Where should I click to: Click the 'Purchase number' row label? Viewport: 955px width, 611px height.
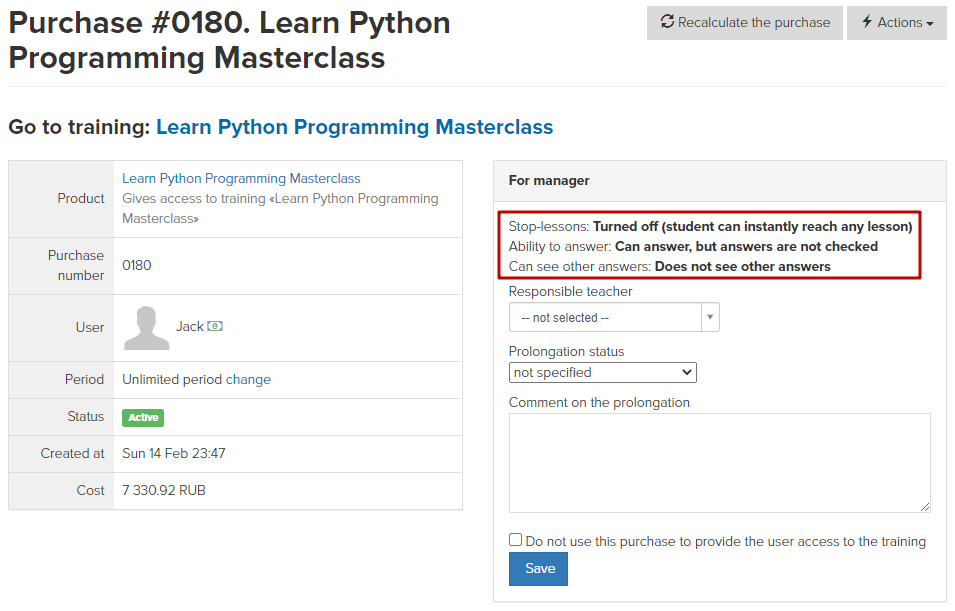[76, 265]
